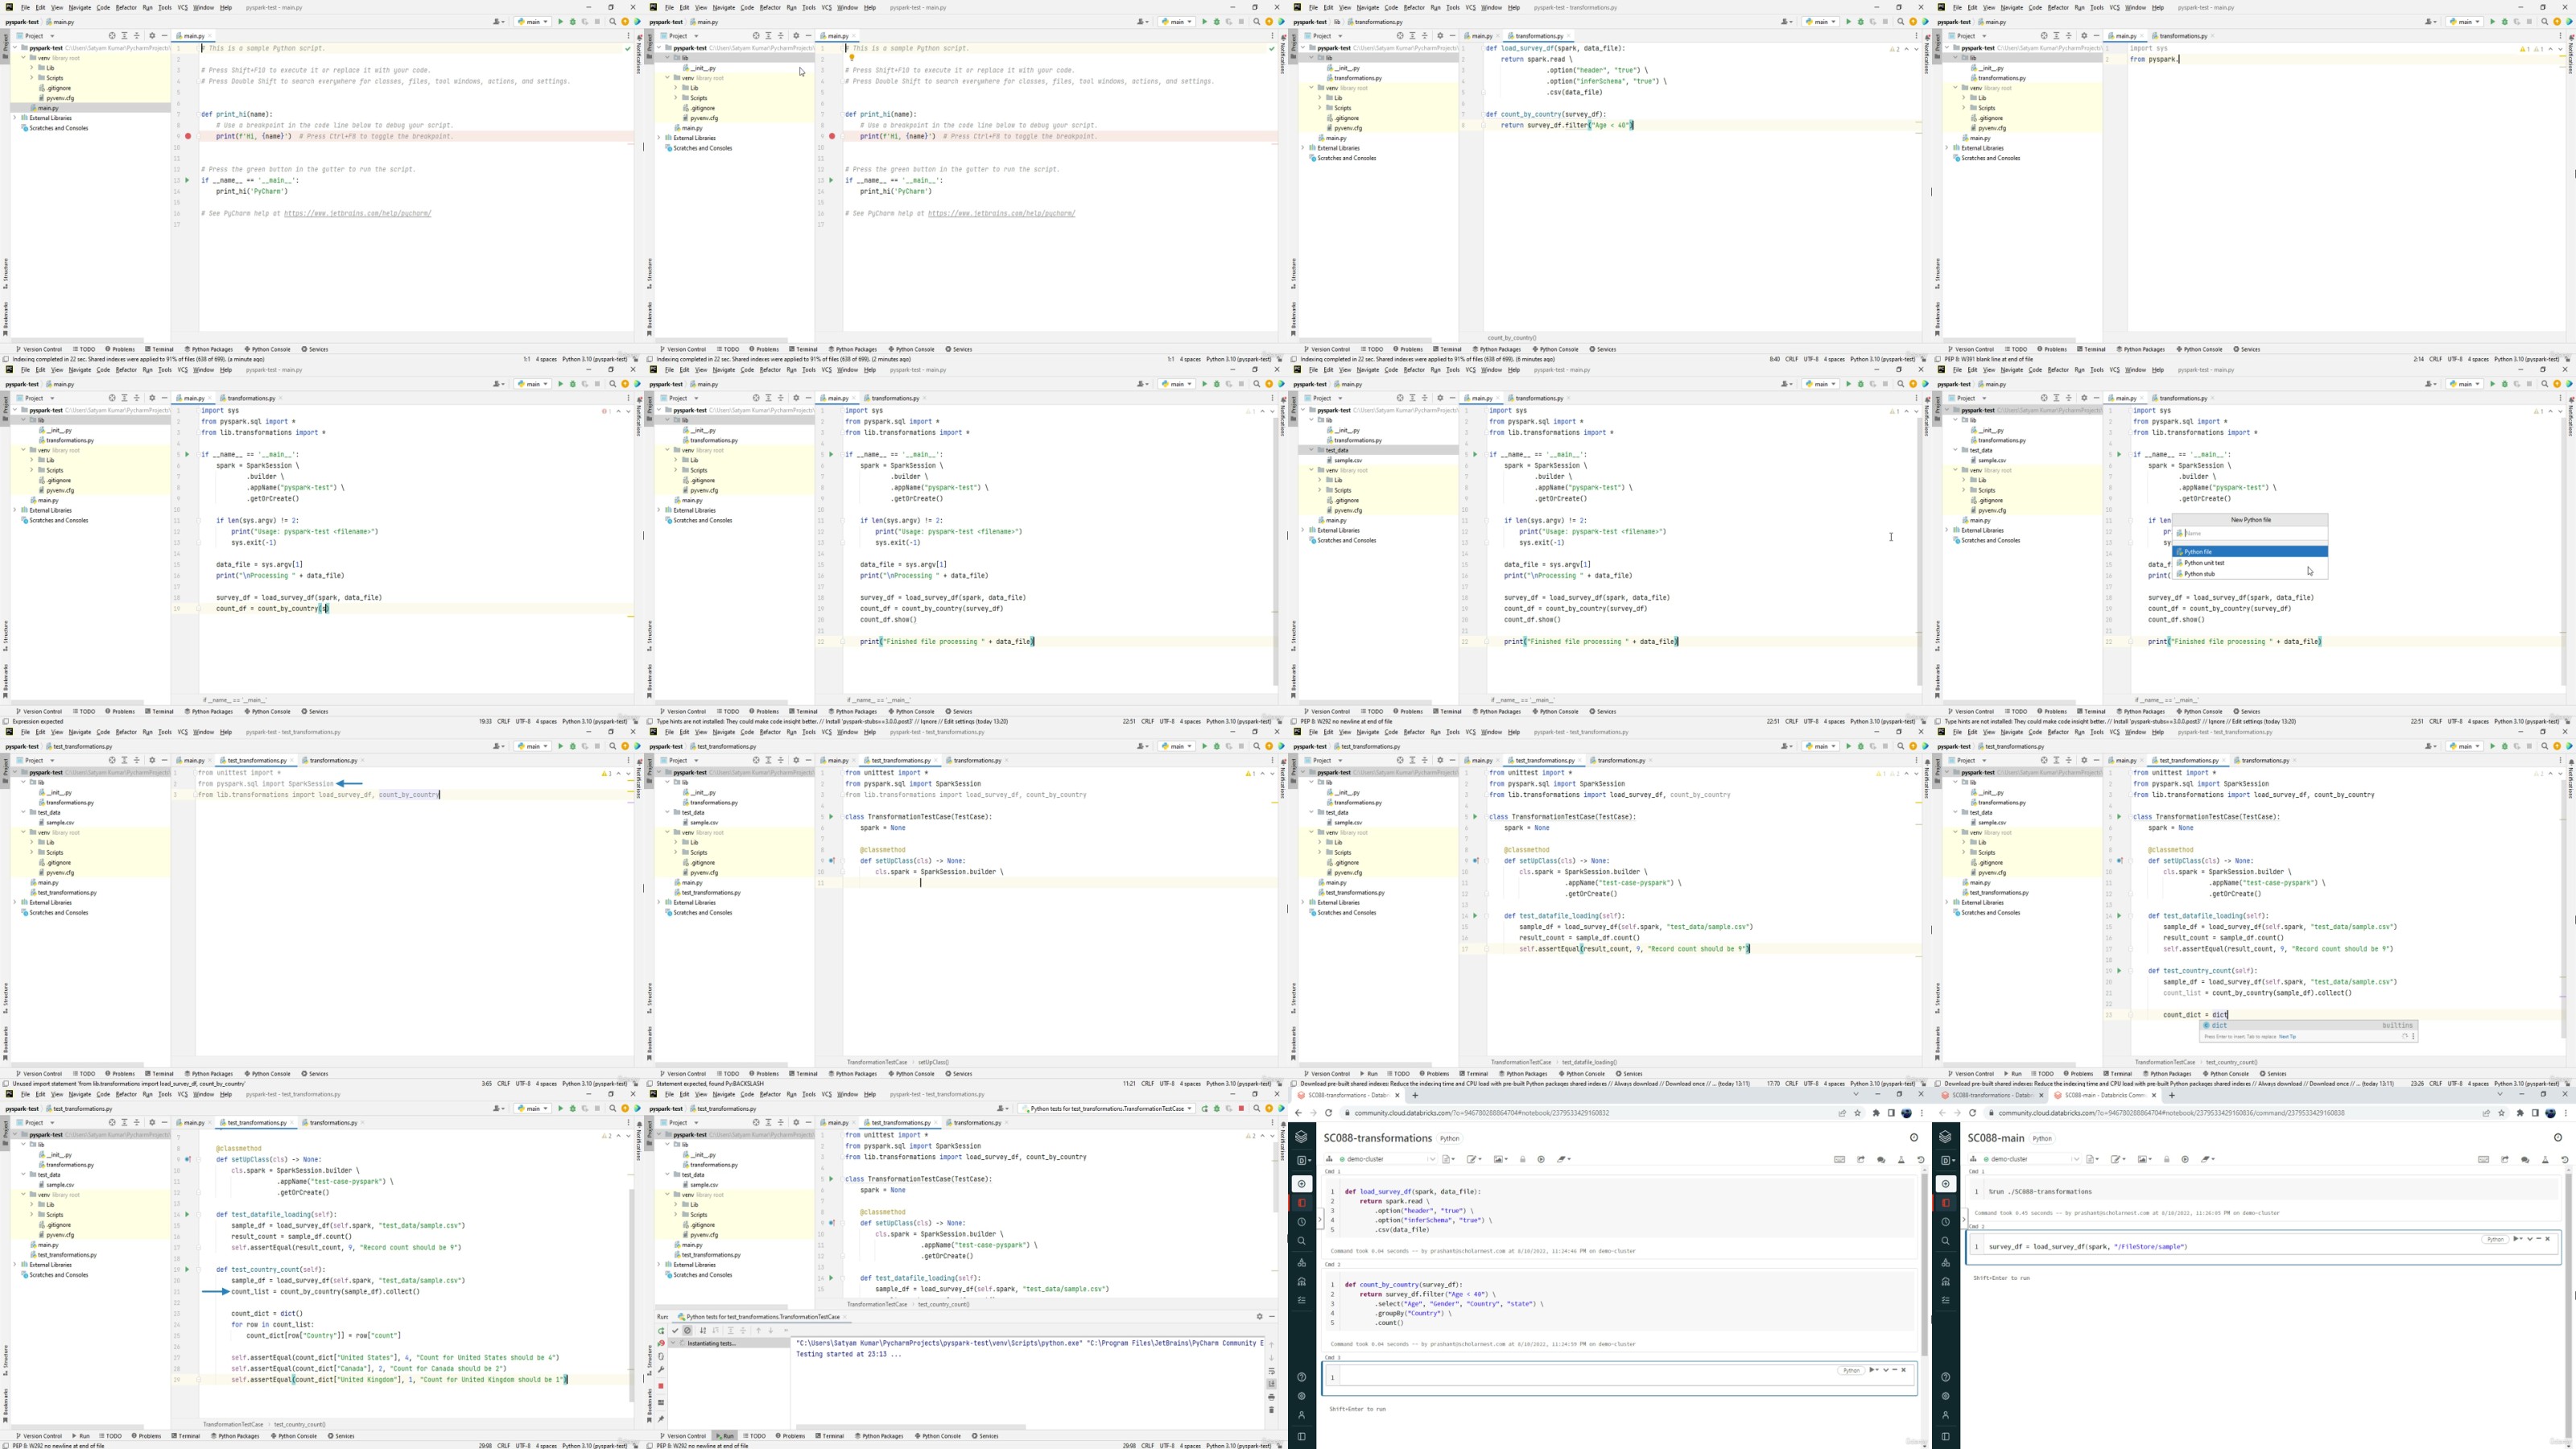This screenshot has width=2576, height=1449.
Task: Click empty Cmd 3 cell in SC088-transformations notebook
Action: (1620, 1375)
